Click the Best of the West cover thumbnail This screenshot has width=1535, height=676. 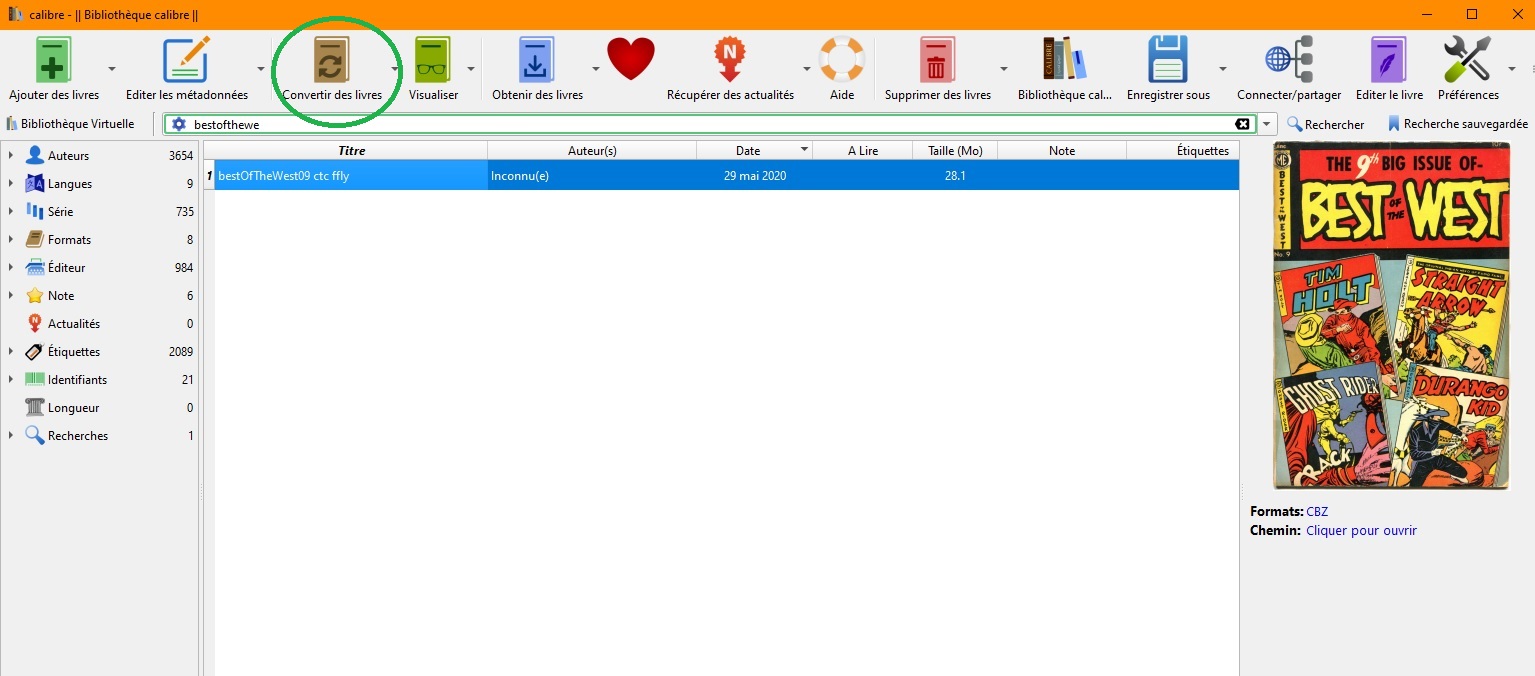click(x=1391, y=316)
